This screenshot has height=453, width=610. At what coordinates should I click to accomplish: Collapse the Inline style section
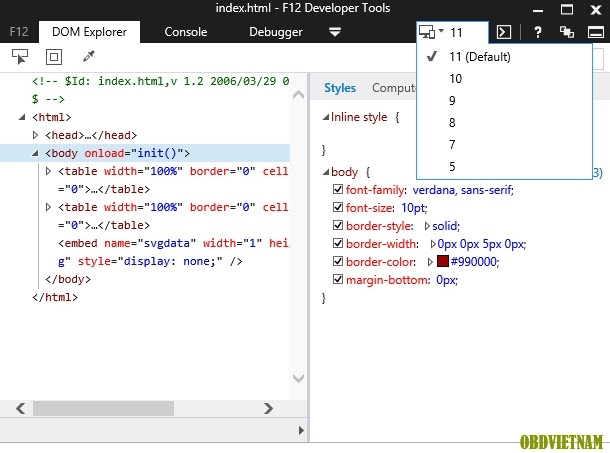tap(324, 117)
